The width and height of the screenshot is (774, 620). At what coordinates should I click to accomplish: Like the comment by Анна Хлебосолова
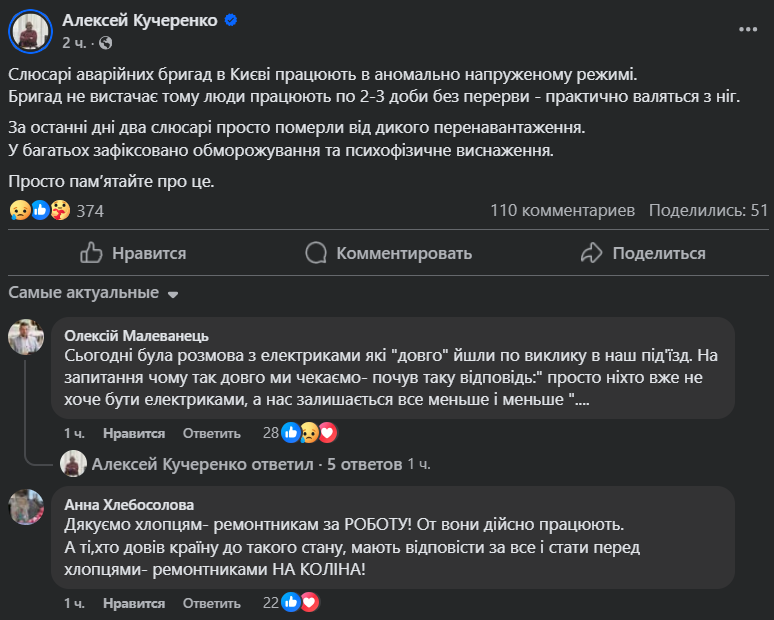pos(134,603)
